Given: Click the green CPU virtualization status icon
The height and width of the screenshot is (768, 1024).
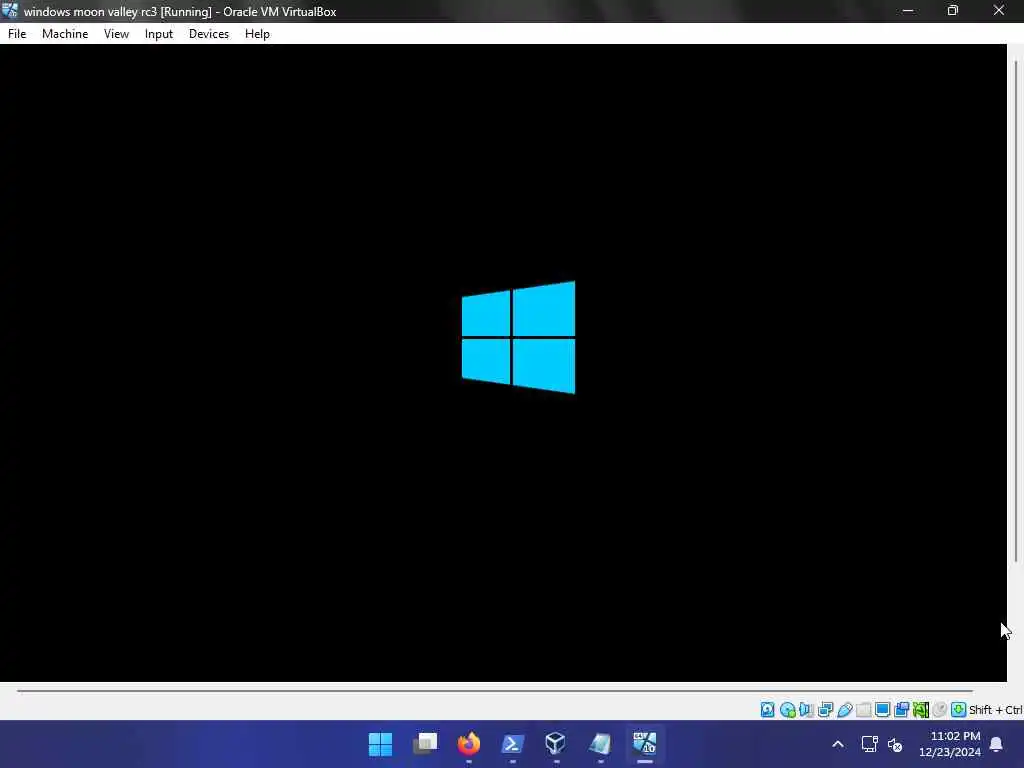Looking at the screenshot, I should click(x=921, y=709).
